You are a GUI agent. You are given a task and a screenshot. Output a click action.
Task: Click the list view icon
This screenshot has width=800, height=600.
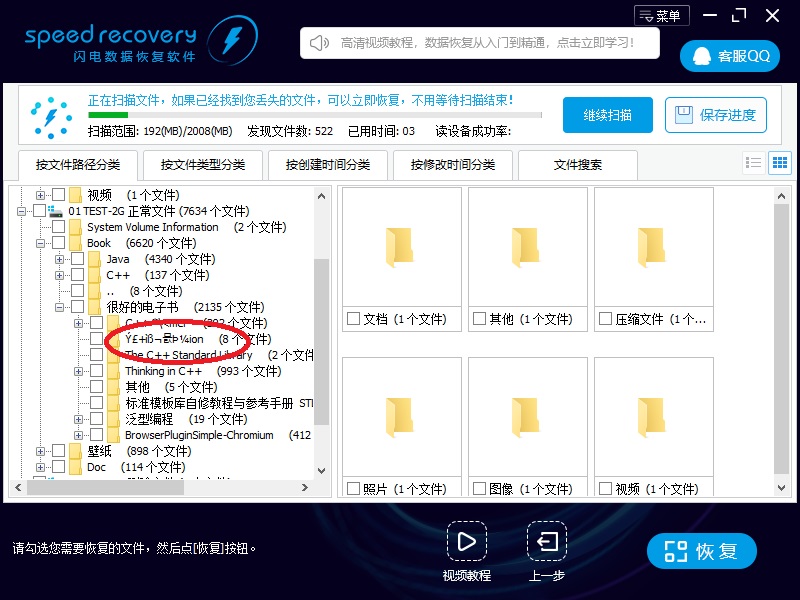(754, 163)
